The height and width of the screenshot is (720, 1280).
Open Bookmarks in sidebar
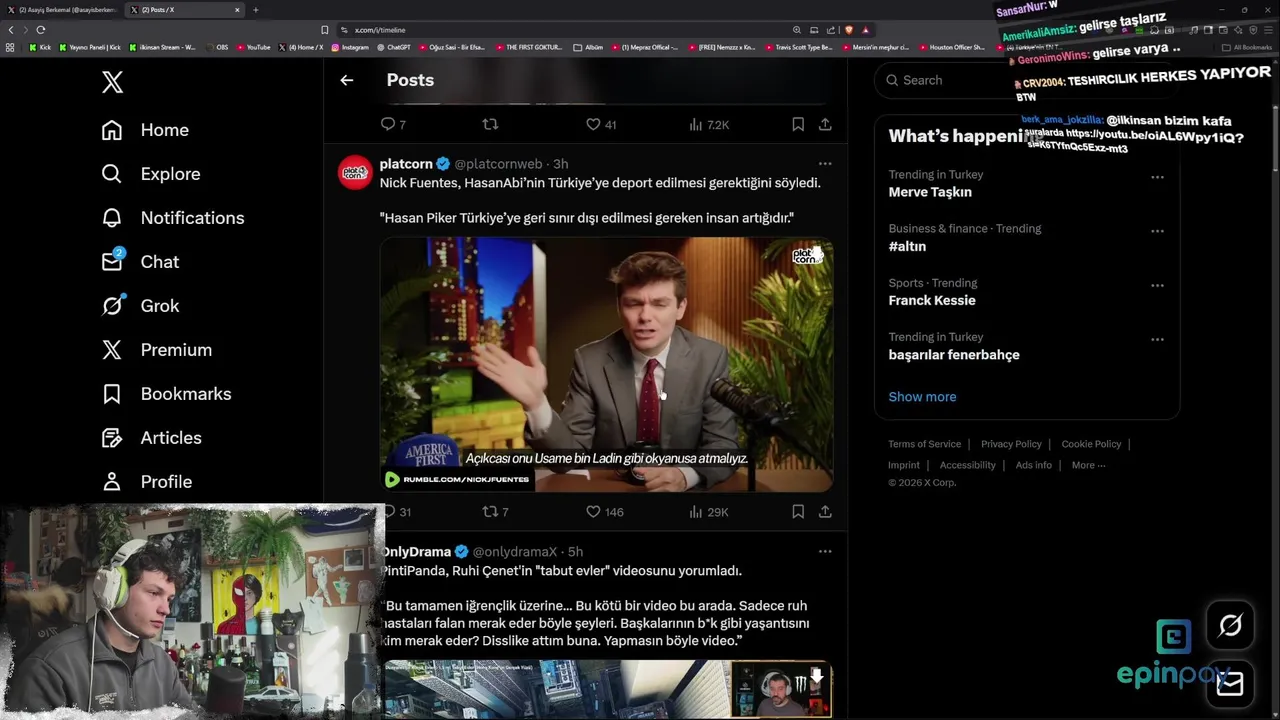[x=166, y=394]
